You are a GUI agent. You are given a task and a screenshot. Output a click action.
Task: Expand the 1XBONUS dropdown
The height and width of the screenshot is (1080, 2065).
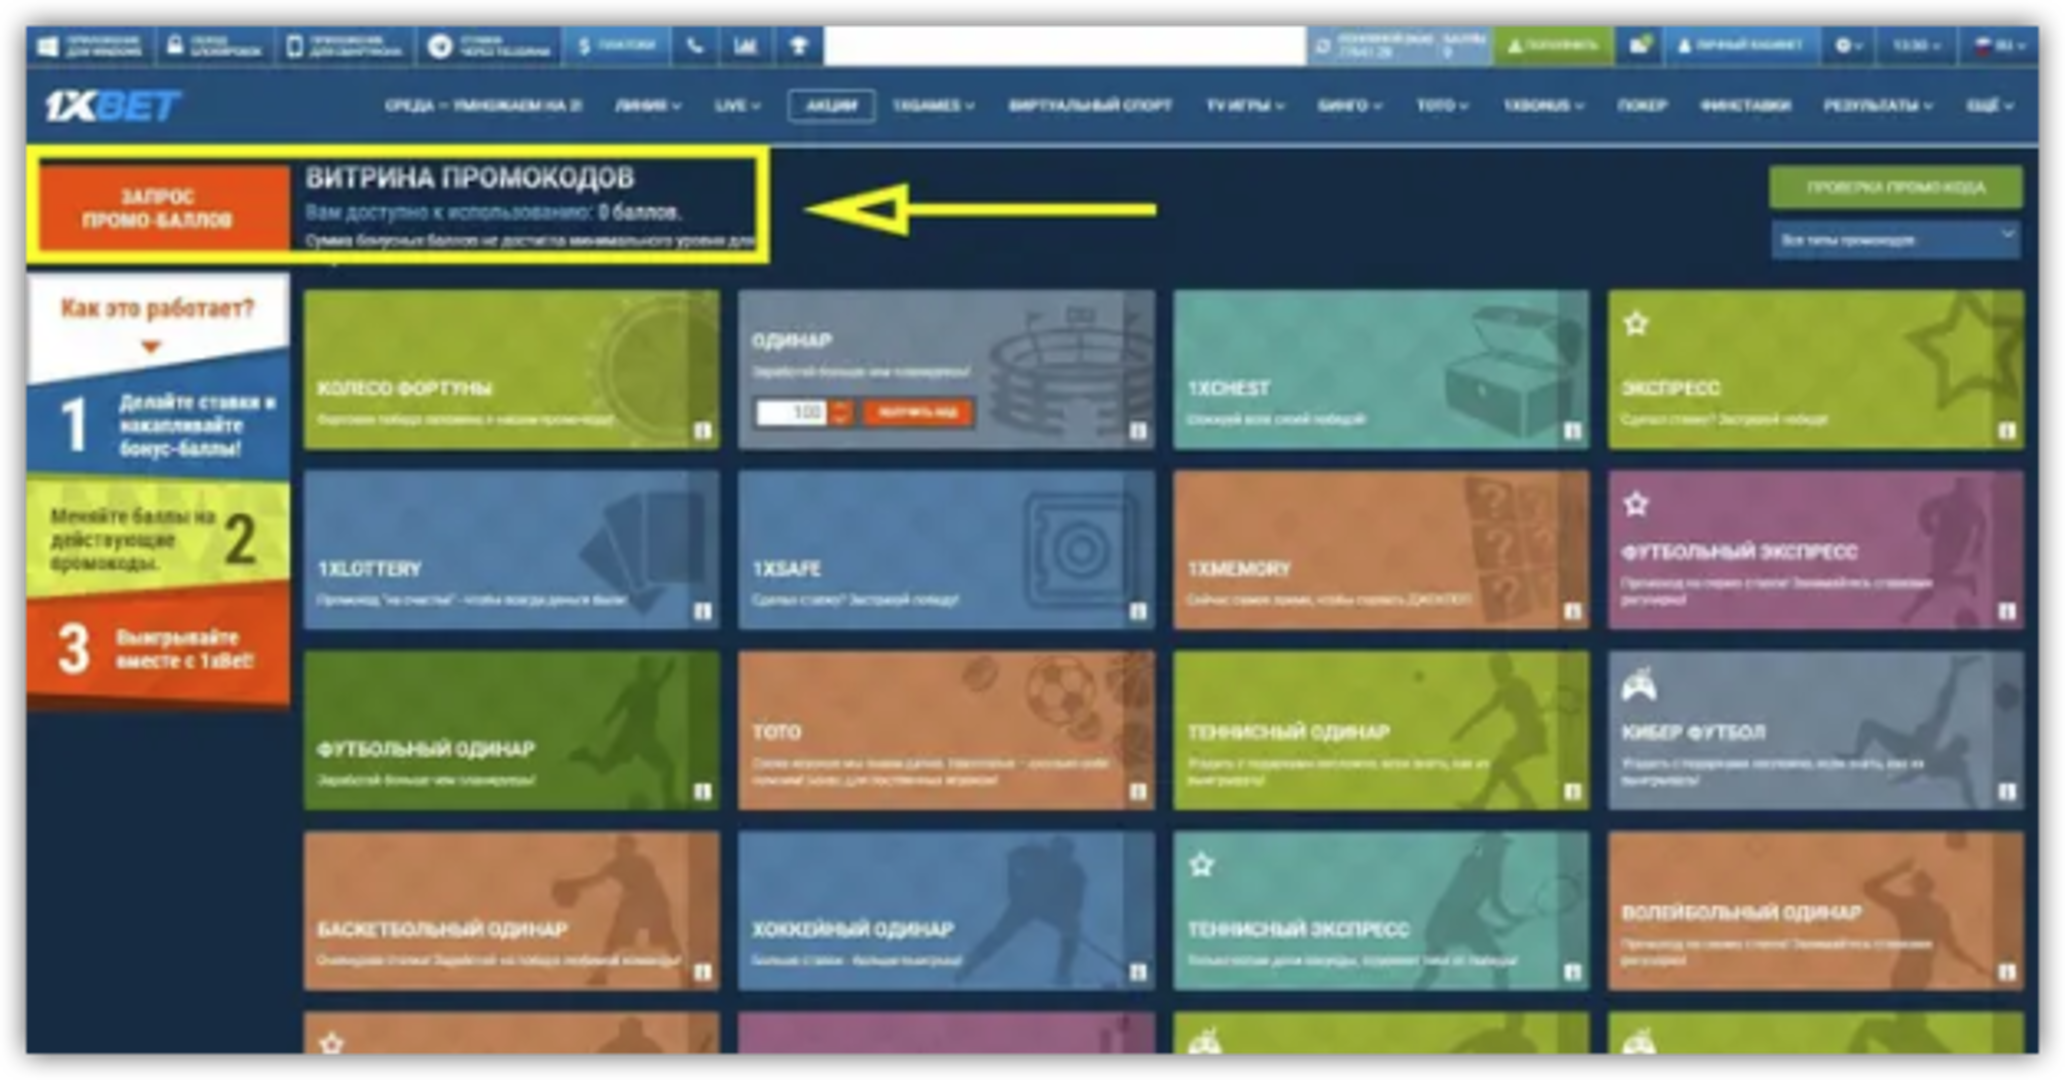(x=1544, y=105)
